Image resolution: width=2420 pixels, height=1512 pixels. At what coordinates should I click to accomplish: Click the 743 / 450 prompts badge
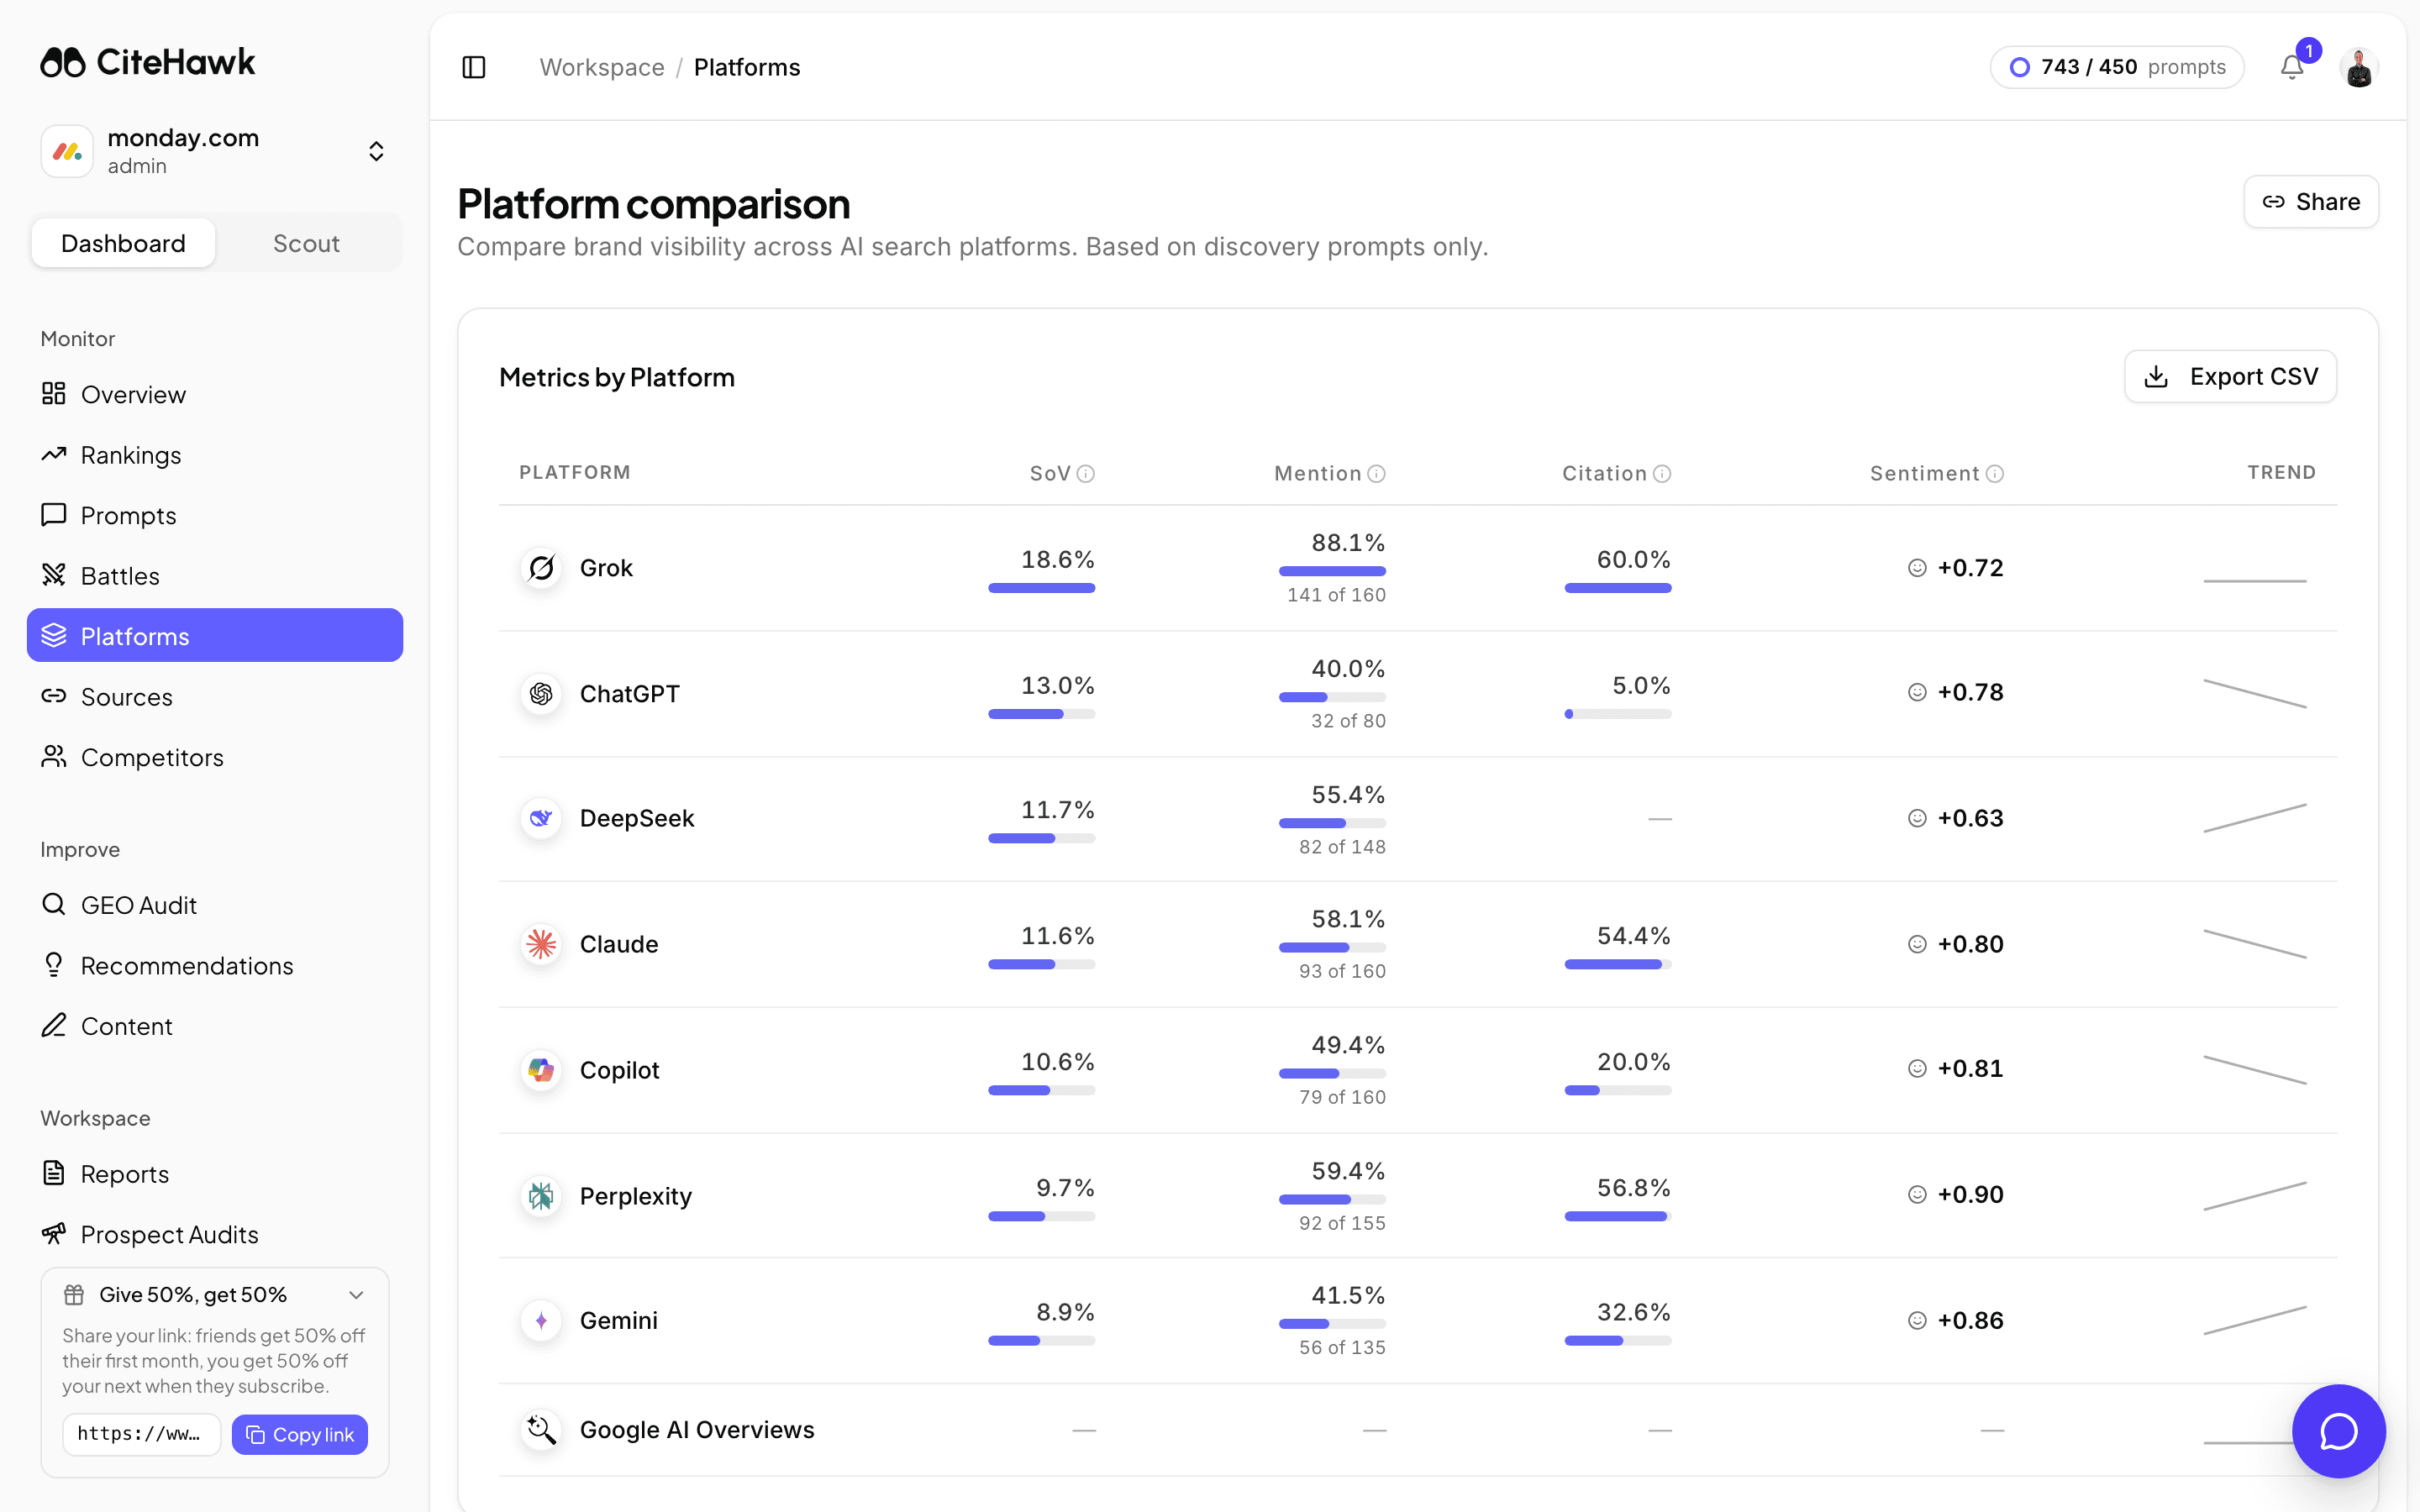(2117, 67)
